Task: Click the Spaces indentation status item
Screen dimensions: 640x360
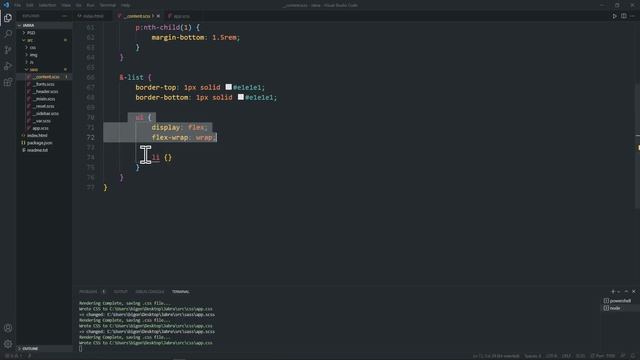Action: tap(533, 356)
